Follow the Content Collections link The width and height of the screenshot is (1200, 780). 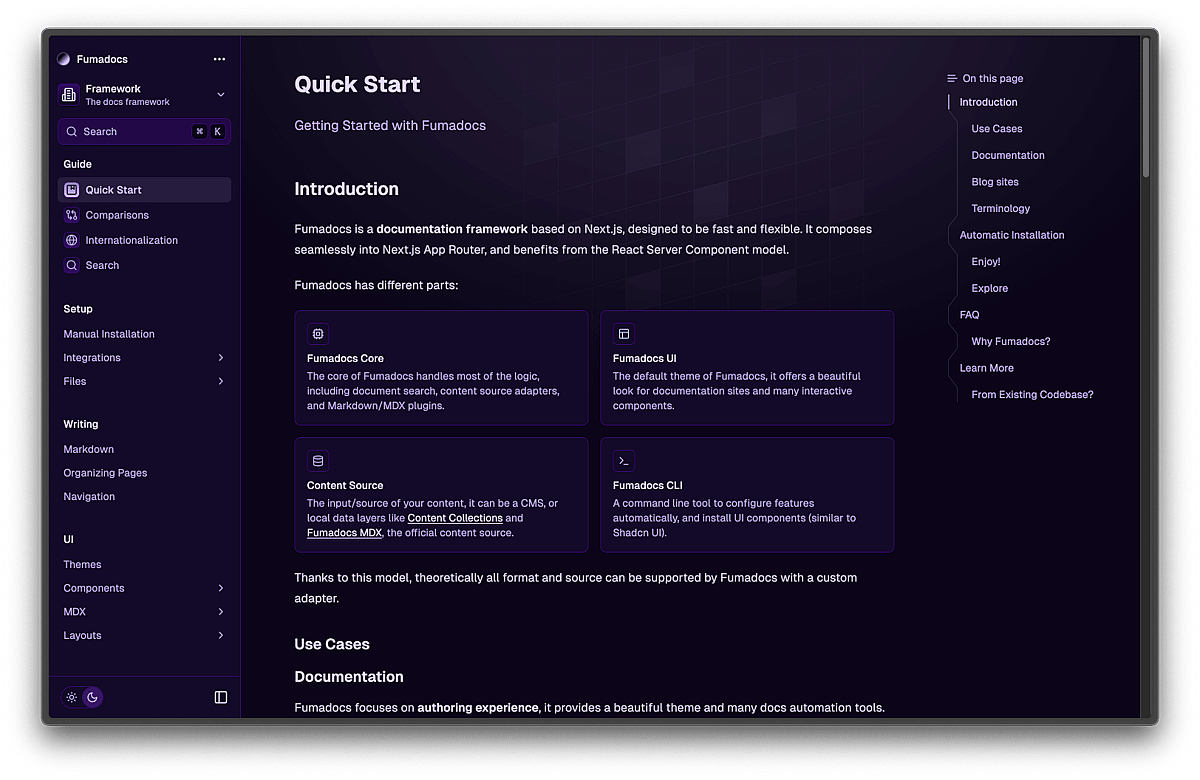[455, 518]
